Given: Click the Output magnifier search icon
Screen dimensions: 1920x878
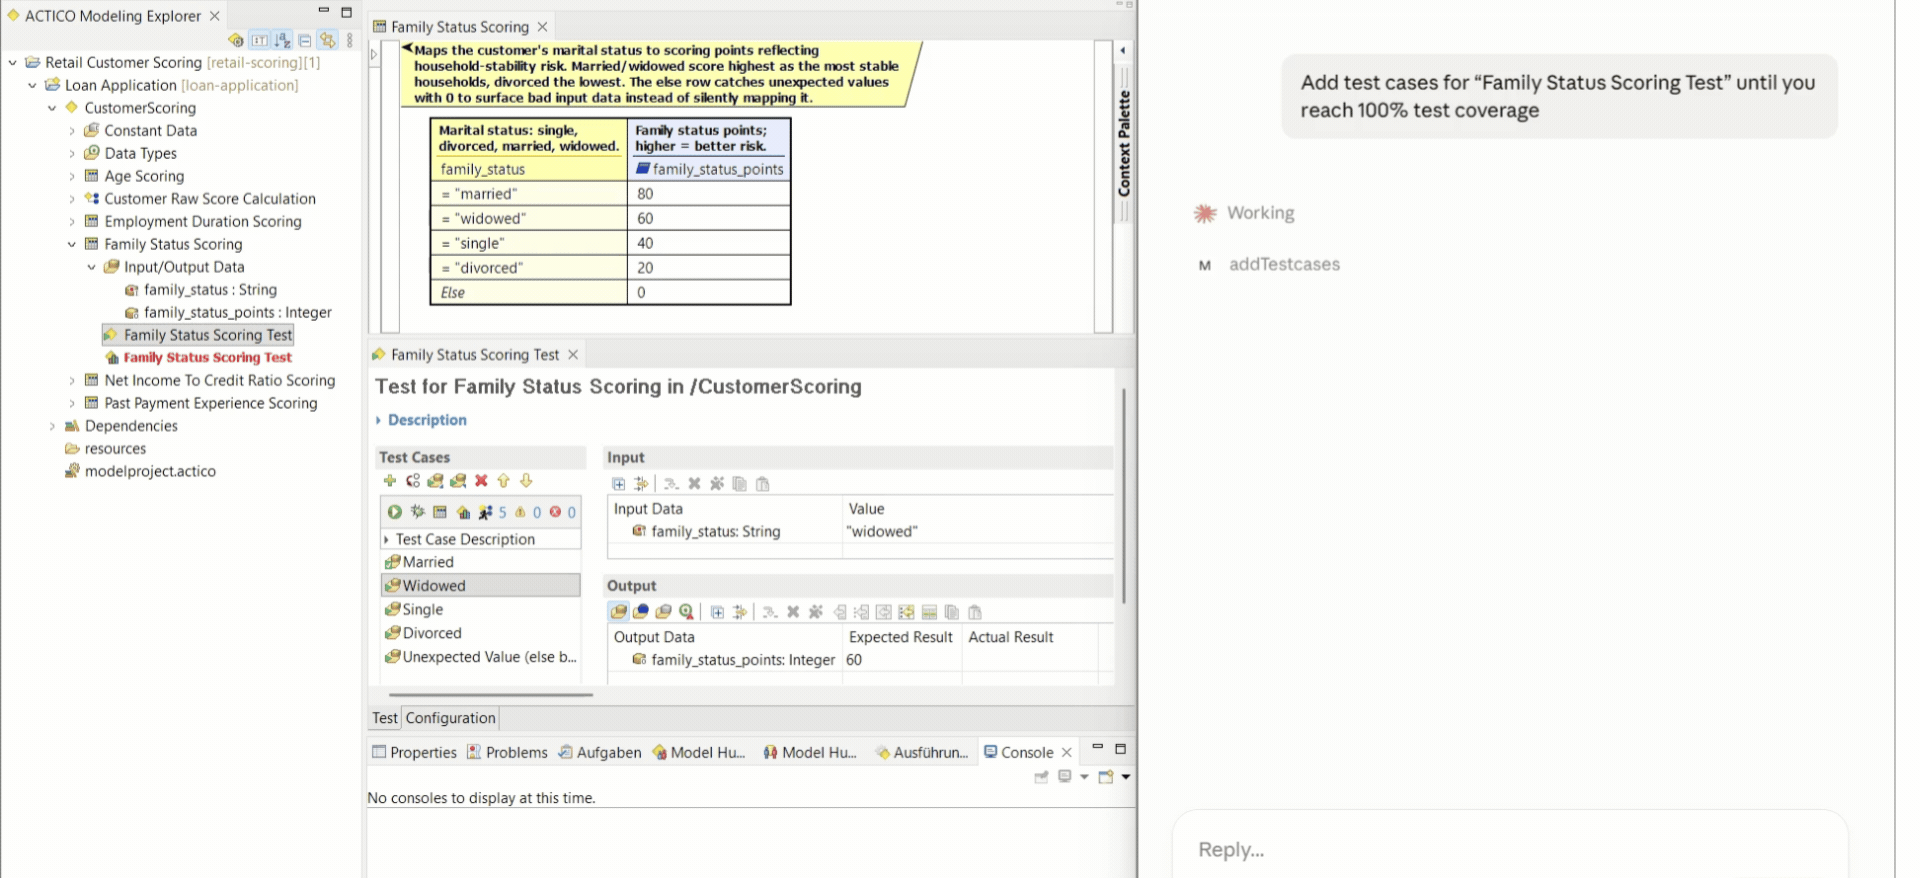Looking at the screenshot, I should click(x=686, y=612).
